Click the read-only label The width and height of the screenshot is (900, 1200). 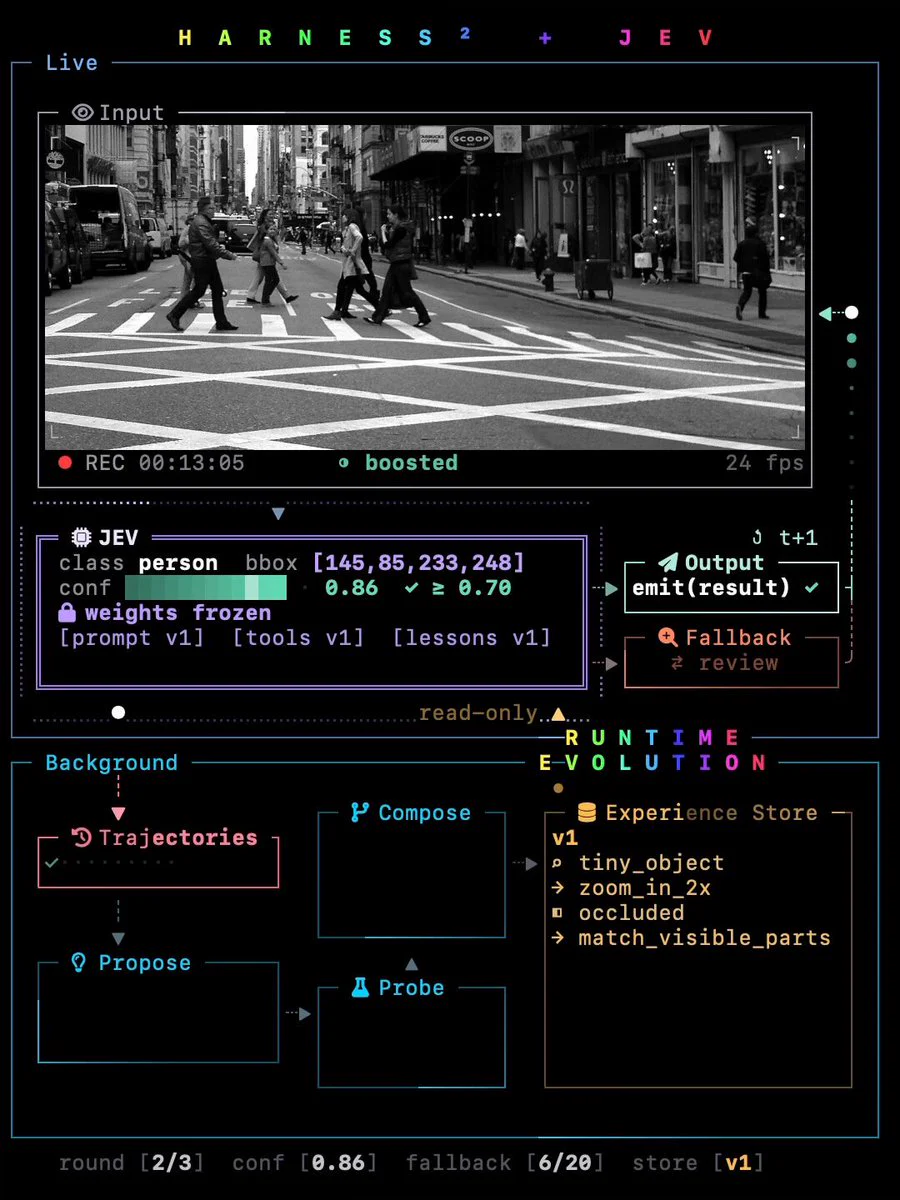pyautogui.click(x=478, y=713)
